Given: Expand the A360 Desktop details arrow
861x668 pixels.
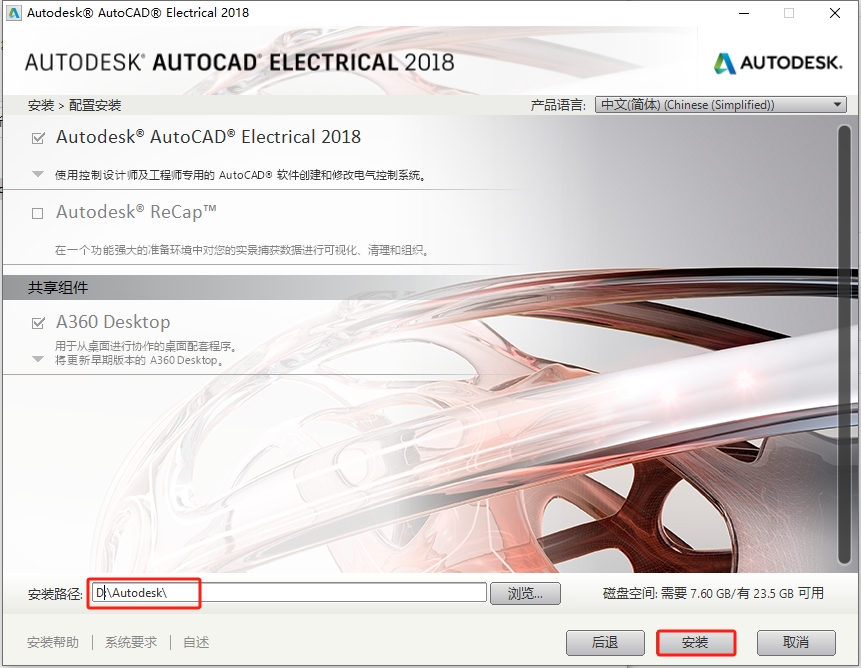Looking at the screenshot, I should tap(38, 360).
